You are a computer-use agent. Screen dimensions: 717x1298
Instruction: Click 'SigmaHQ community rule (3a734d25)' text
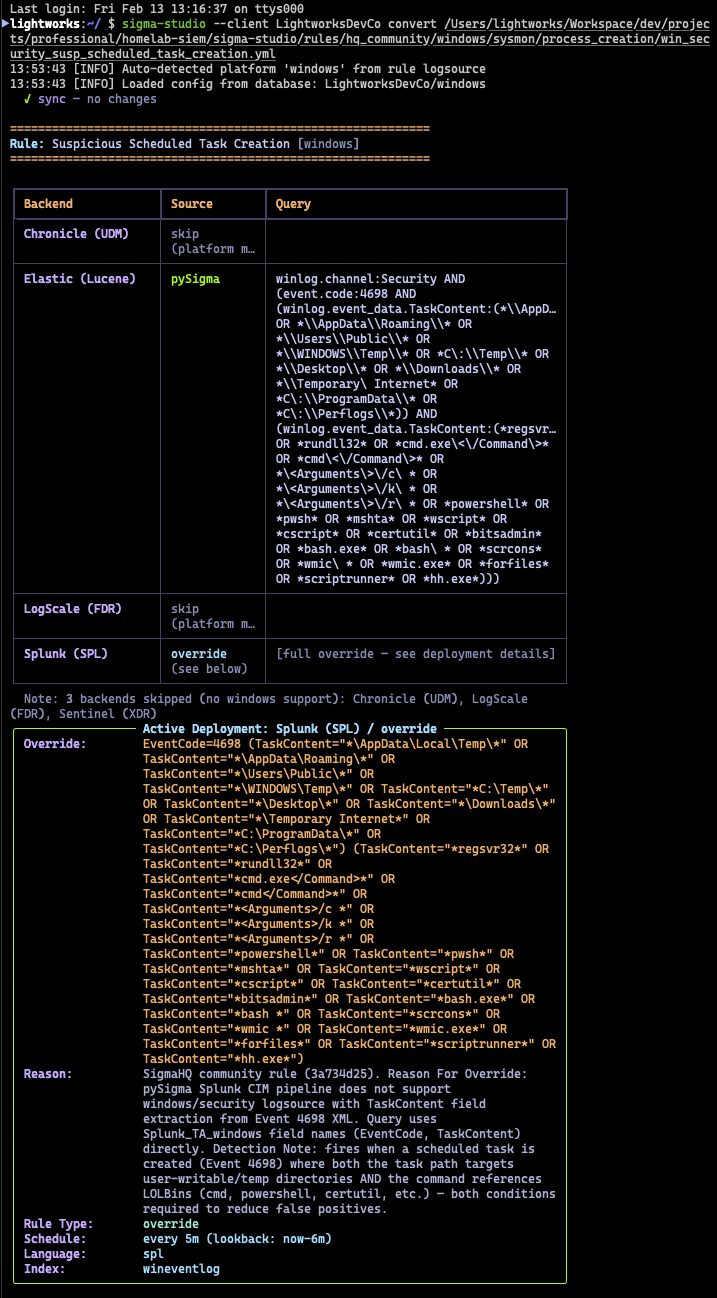[x=259, y=1074]
